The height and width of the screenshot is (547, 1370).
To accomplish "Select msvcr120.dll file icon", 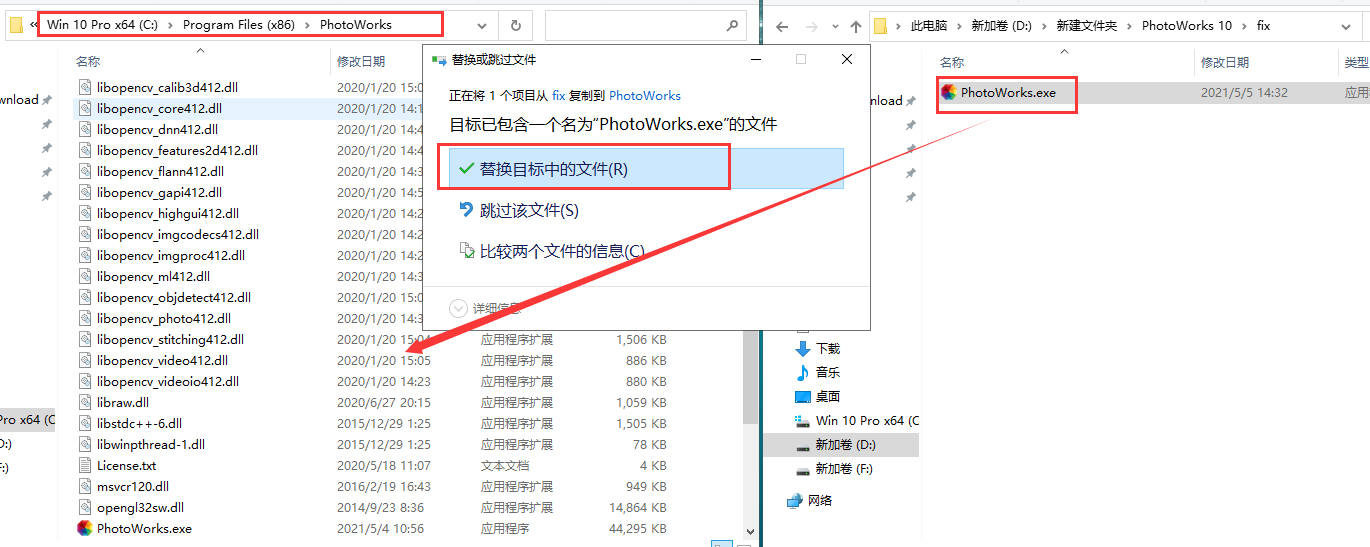I will point(85,486).
